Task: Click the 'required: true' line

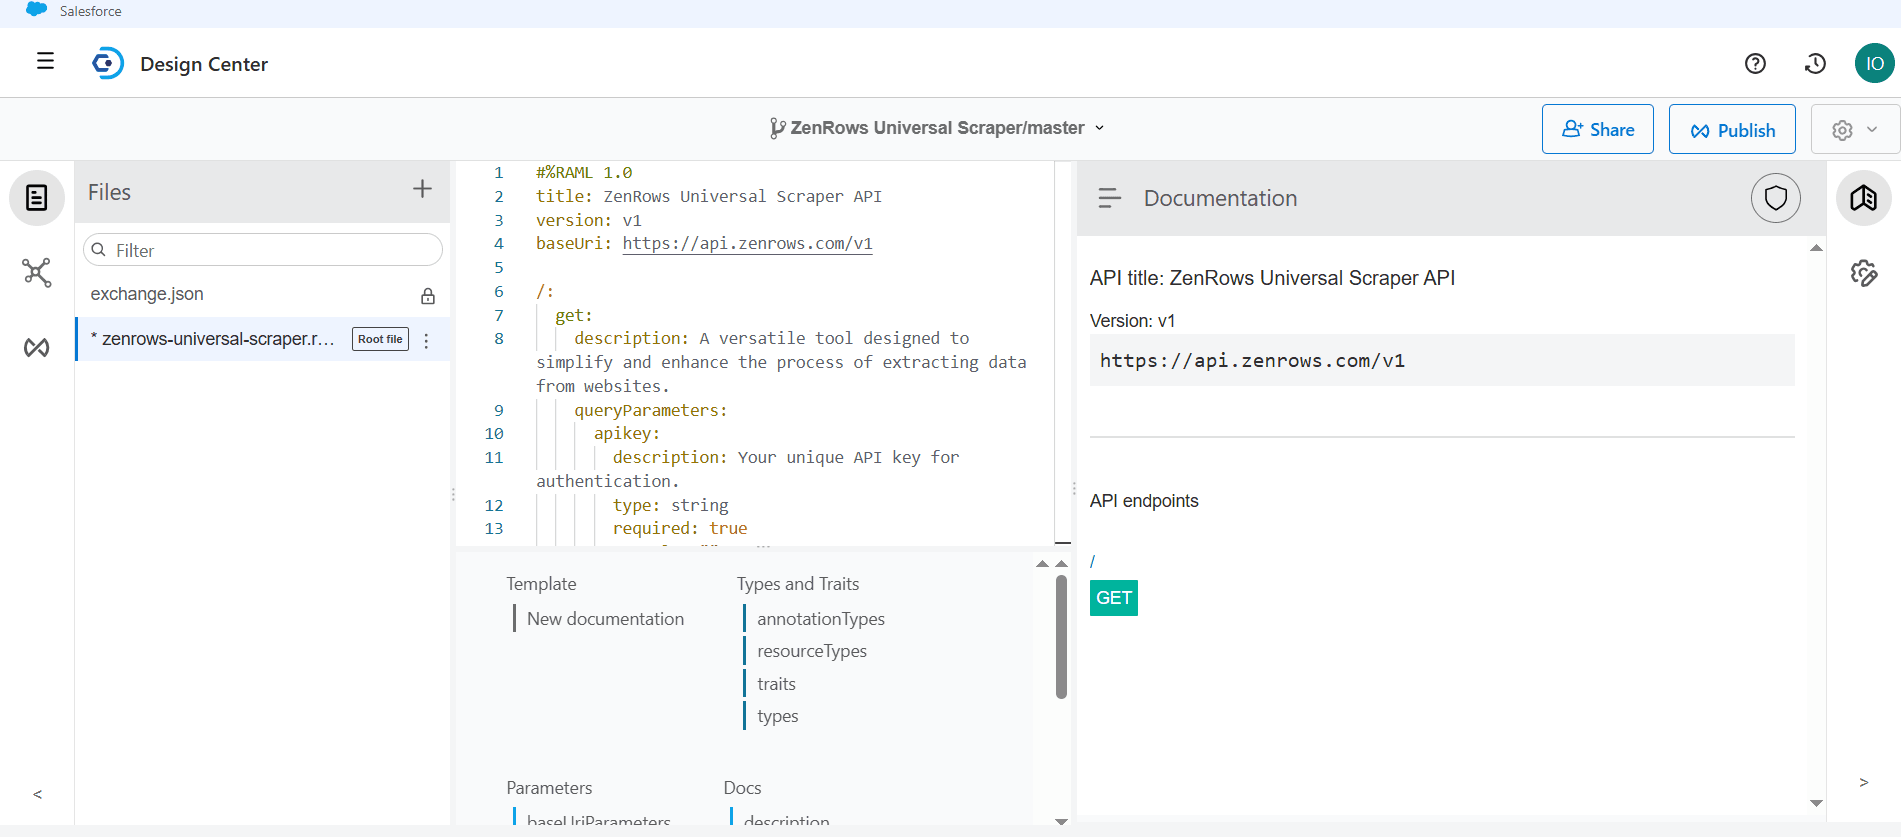Action: pyautogui.click(x=680, y=528)
